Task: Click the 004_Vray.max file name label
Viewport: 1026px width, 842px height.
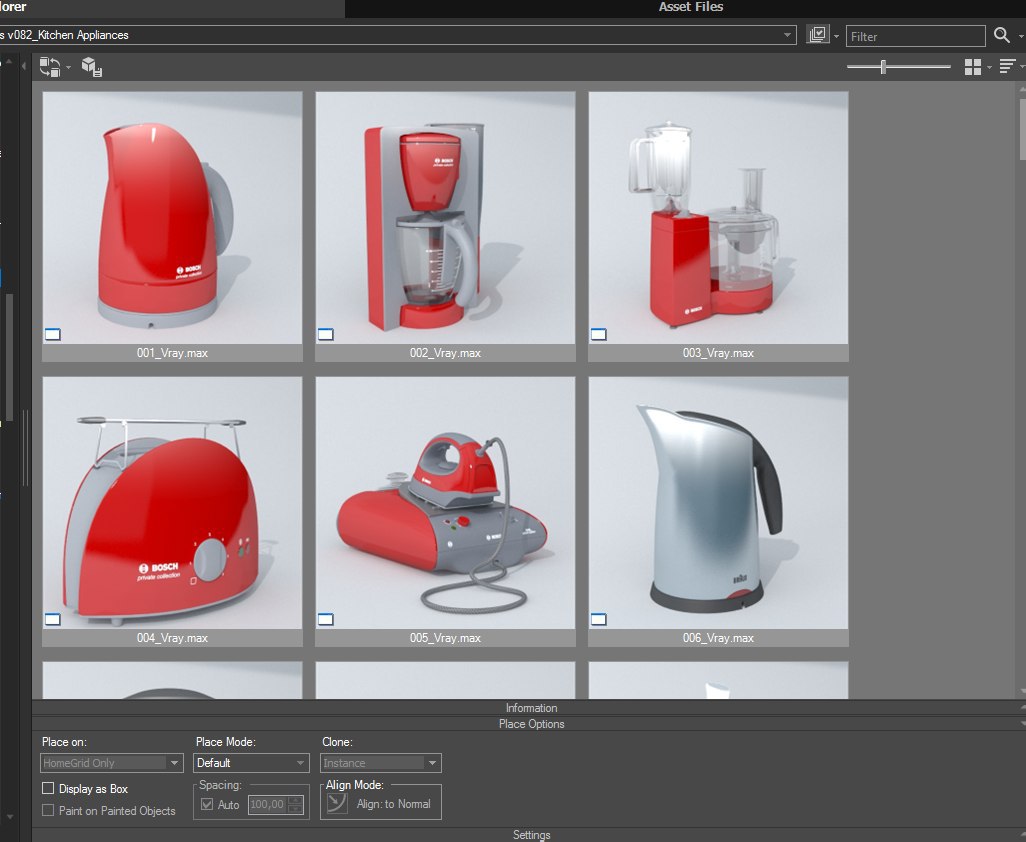Action: click(172, 638)
